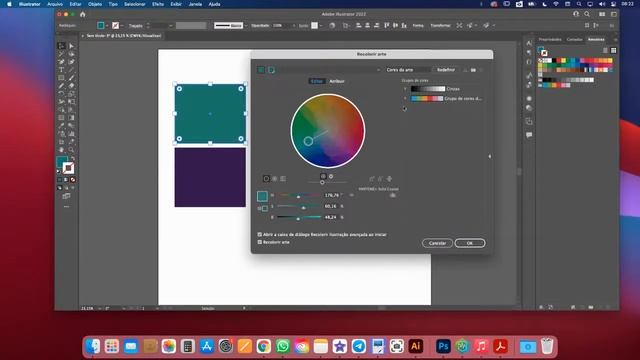
Task: Open the Efeito menu
Action: (158, 4)
